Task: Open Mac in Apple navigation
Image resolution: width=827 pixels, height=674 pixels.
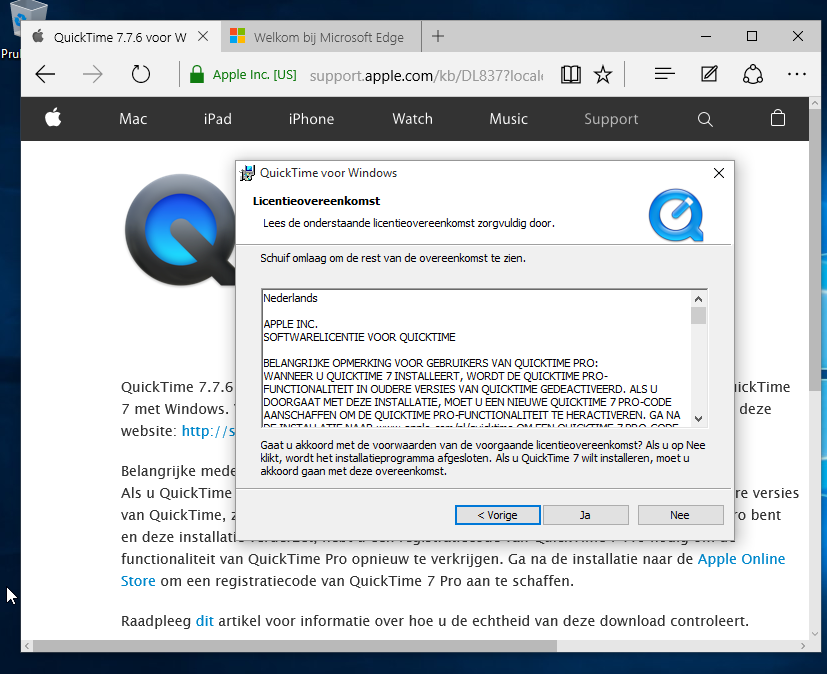Action: tap(133, 119)
